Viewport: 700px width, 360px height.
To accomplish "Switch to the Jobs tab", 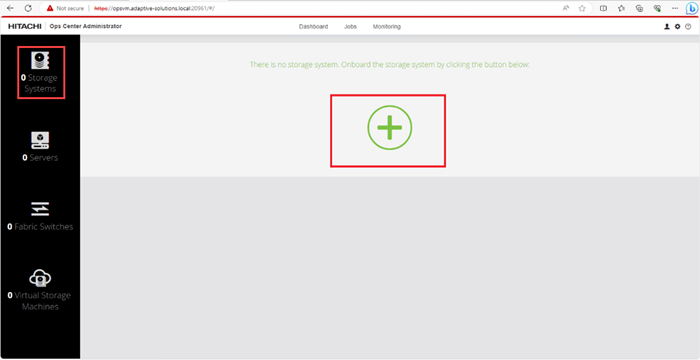I will pos(350,27).
